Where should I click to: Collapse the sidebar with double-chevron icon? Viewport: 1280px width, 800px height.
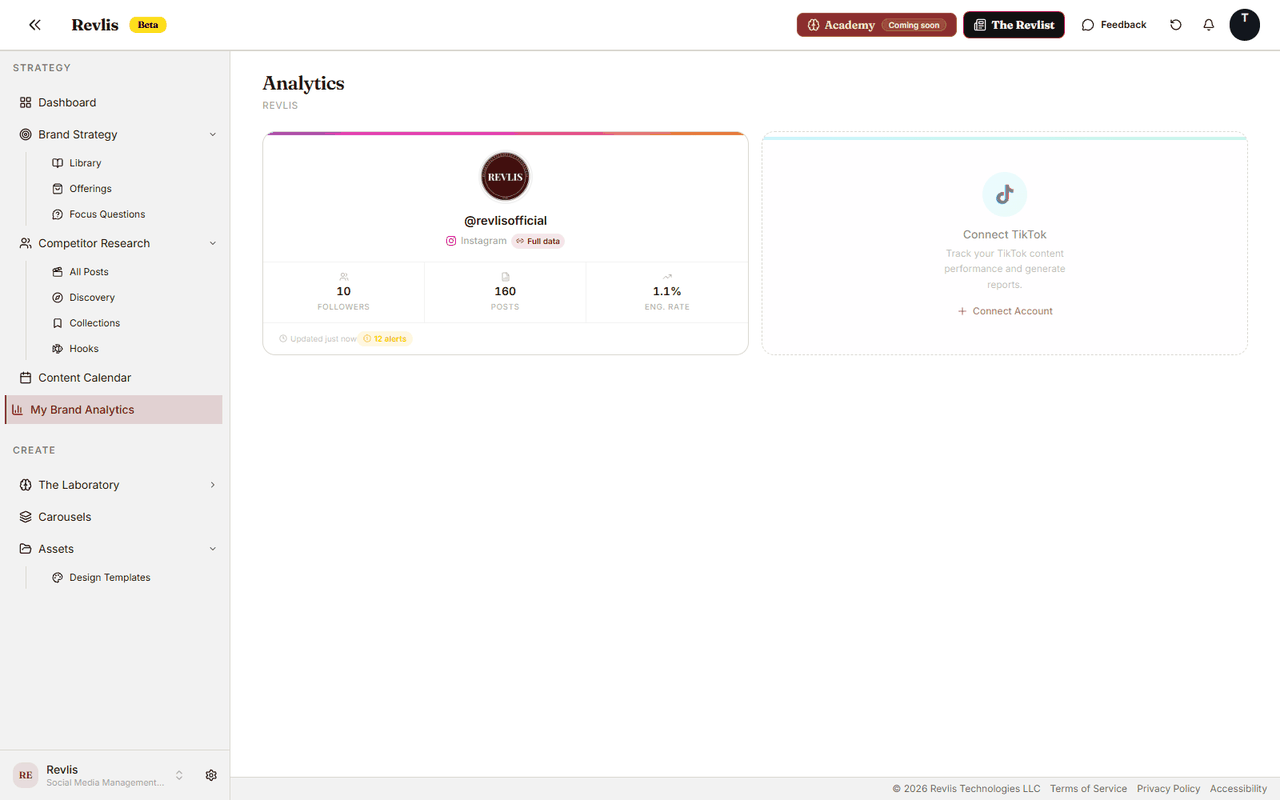pos(35,25)
